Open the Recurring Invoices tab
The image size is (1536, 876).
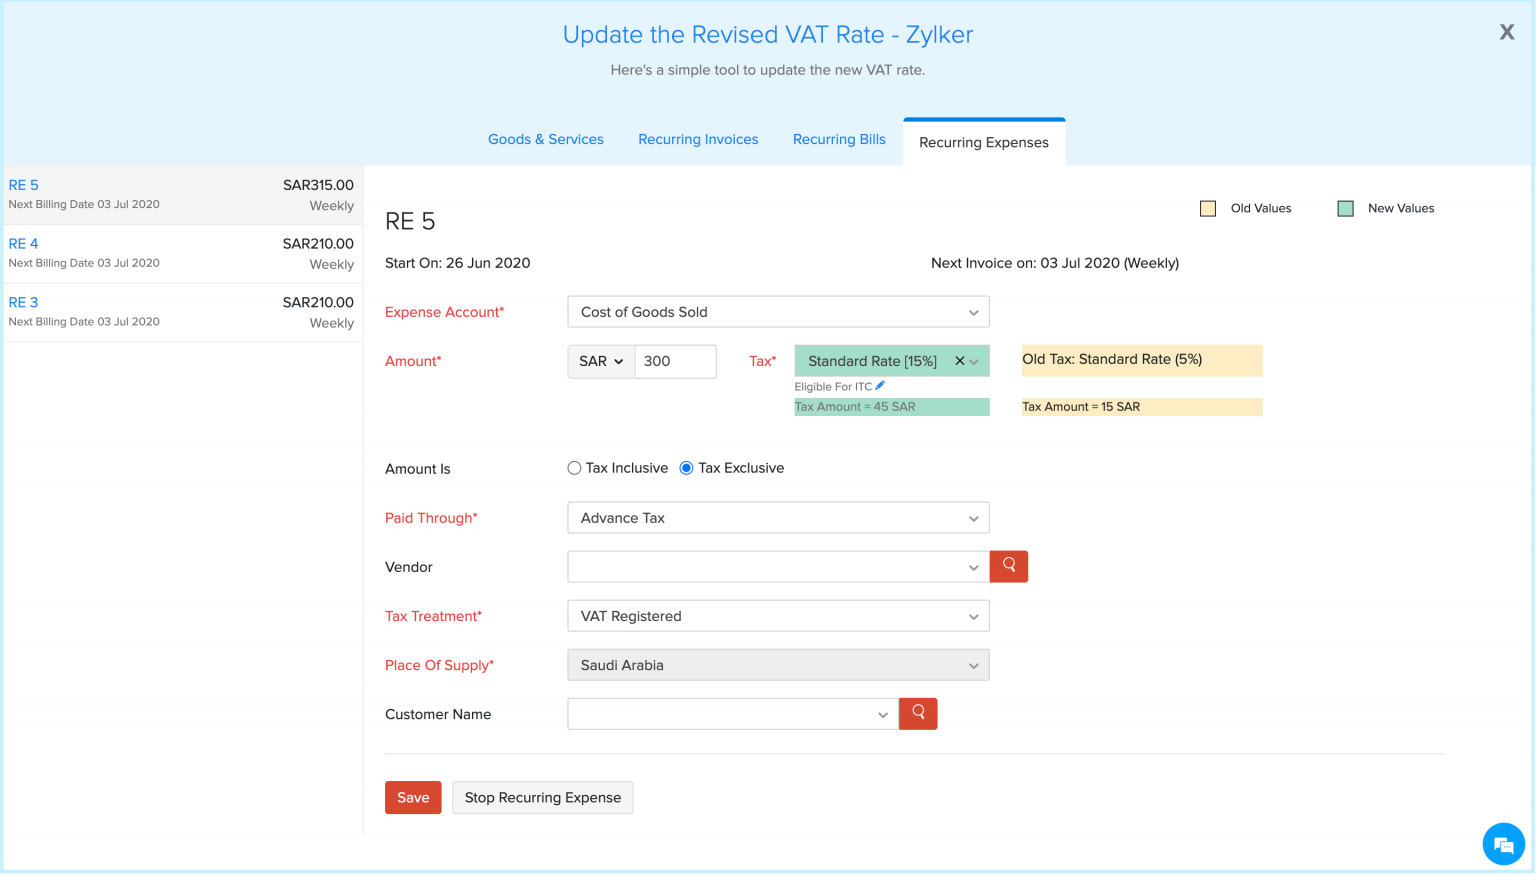click(x=698, y=139)
